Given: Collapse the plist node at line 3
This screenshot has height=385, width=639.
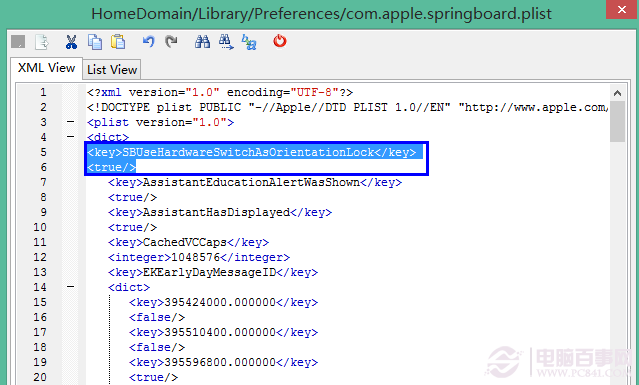Looking at the screenshot, I should click(71, 122).
